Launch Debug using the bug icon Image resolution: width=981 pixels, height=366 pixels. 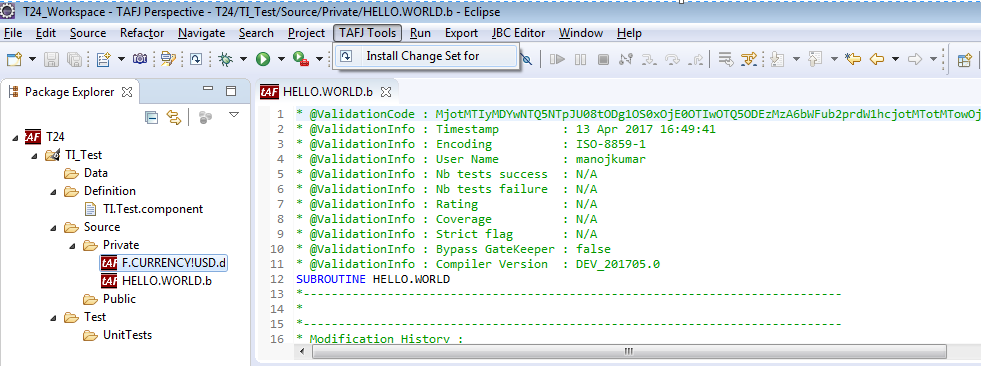pos(225,59)
